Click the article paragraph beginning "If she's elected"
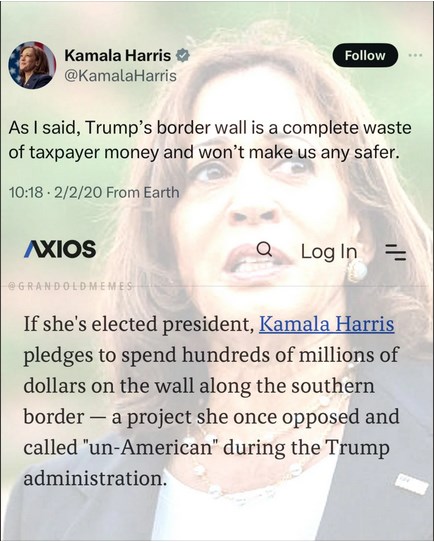This screenshot has width=434, height=542. [x=211, y=401]
